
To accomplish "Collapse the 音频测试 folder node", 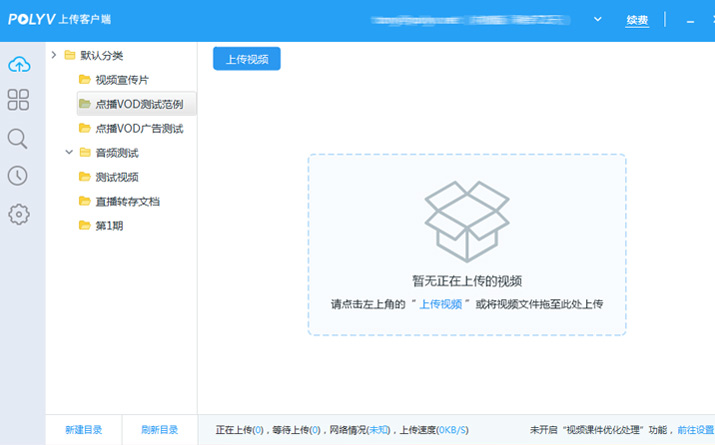I will click(69, 153).
